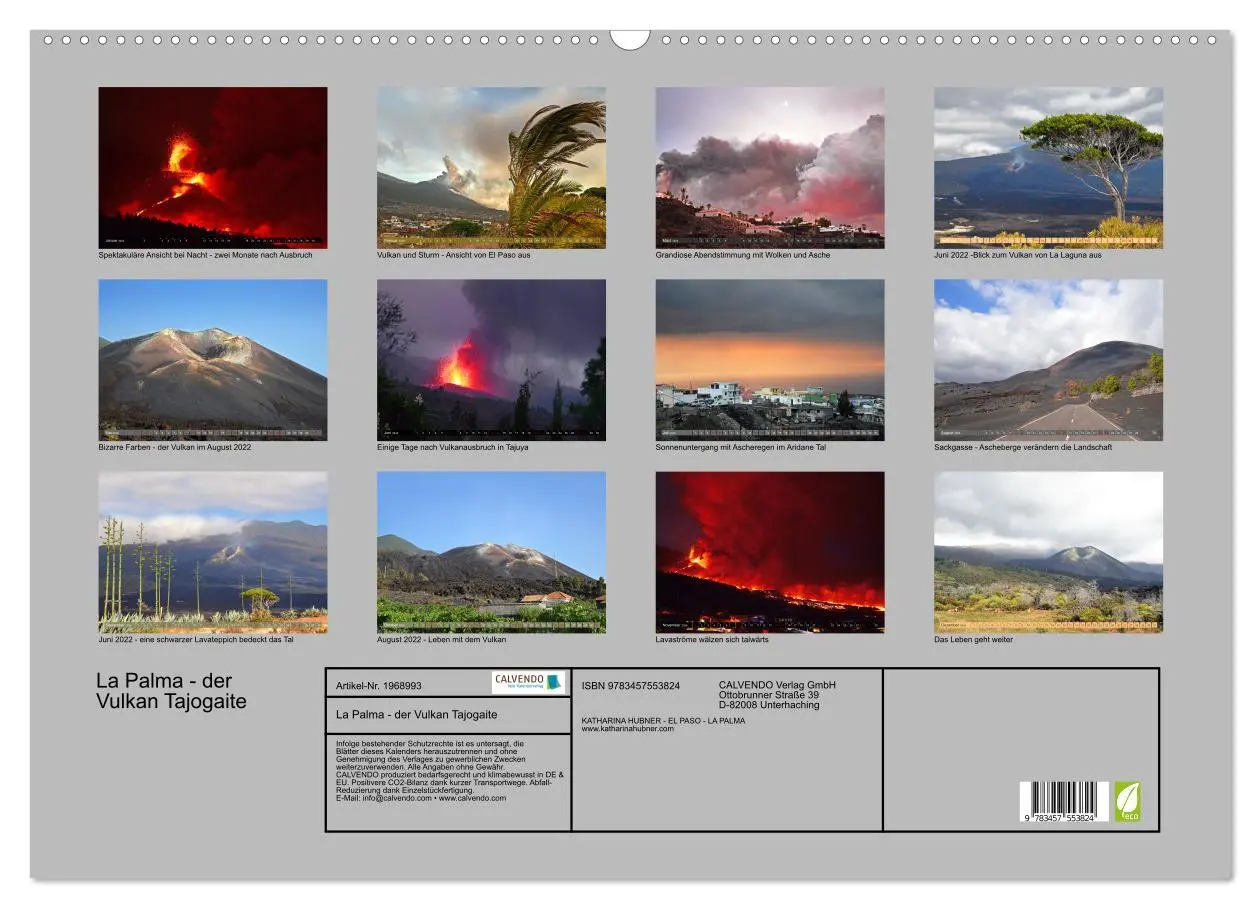The width and height of the screenshot is (1260, 908).
Task: Click caption 'August 2022 - Leben mit dem Vulkan'
Action: [x=442, y=640]
